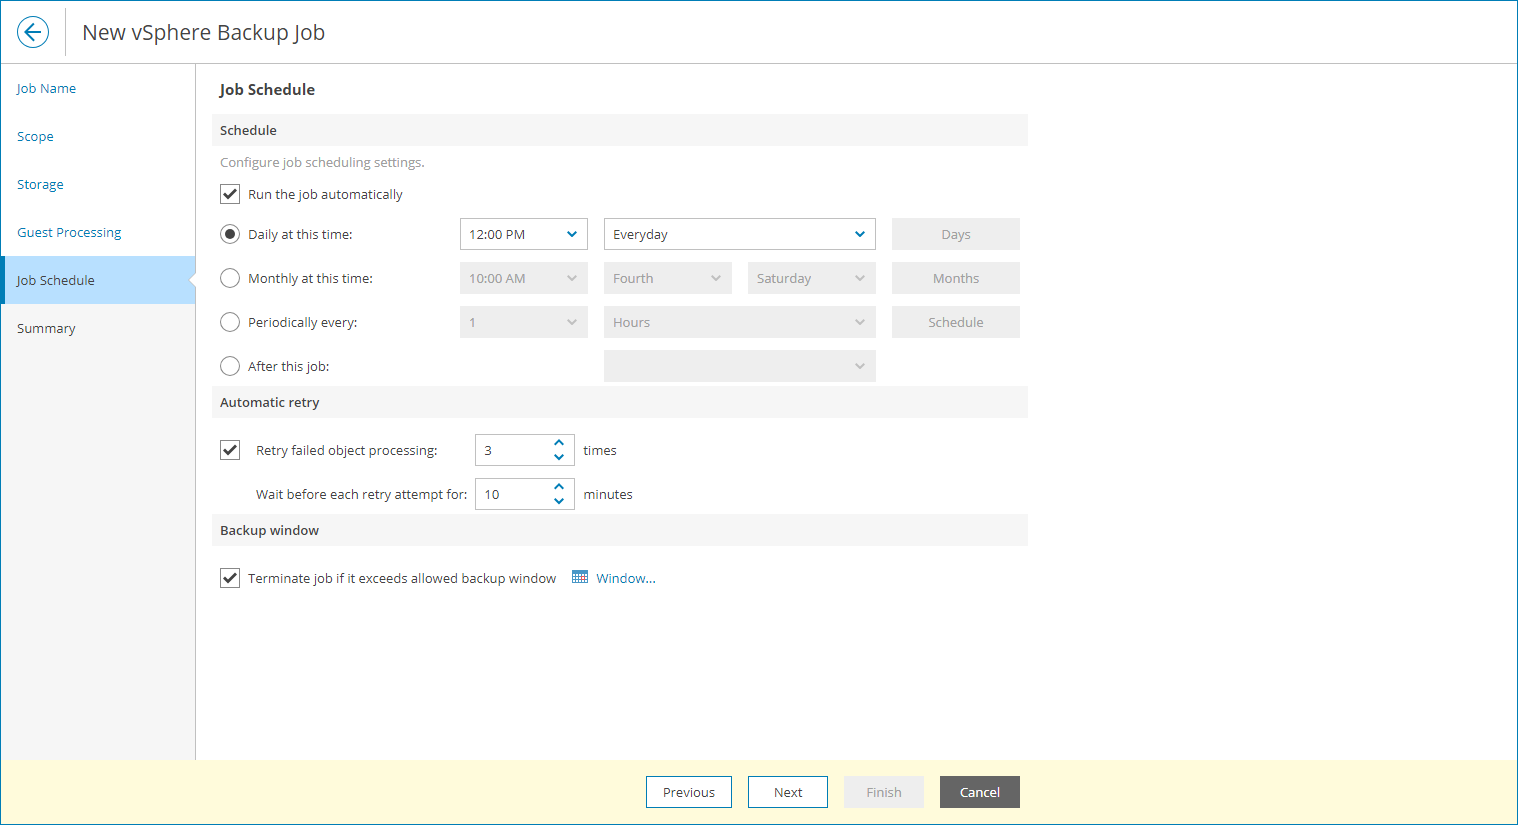
Task: Click the backup window calendar grid icon
Action: (580, 577)
